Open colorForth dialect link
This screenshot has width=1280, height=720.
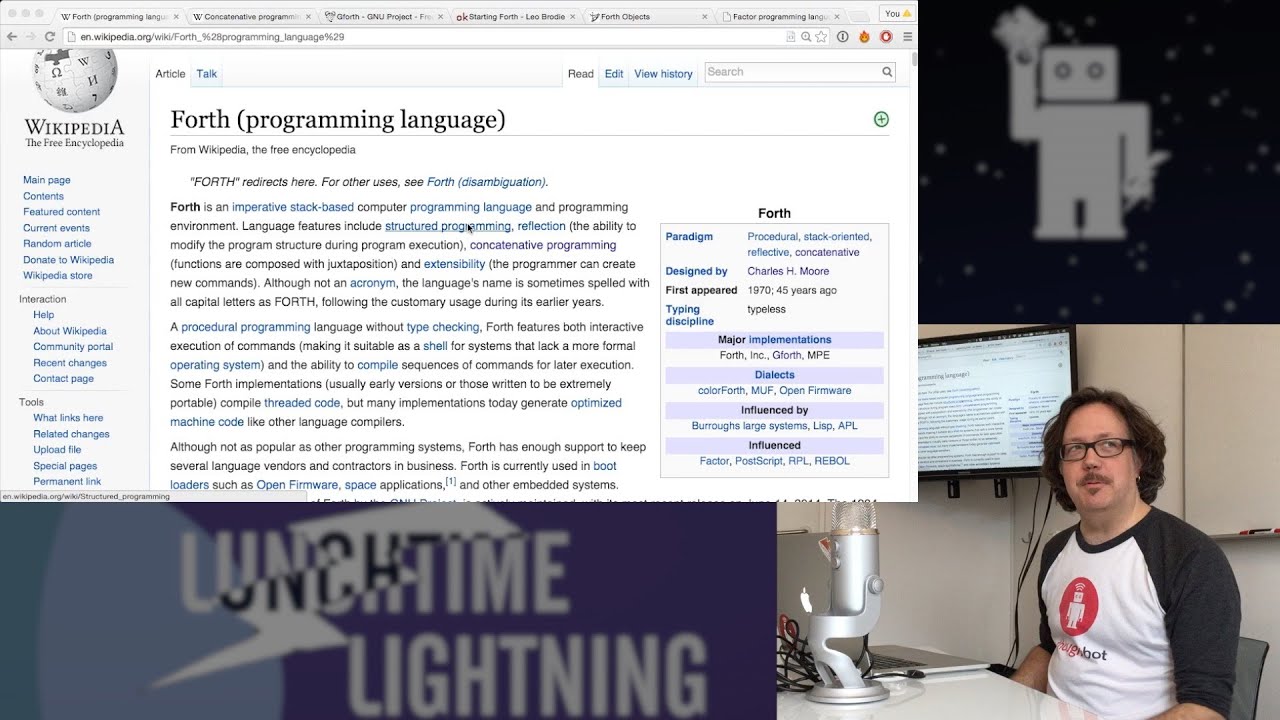click(721, 390)
